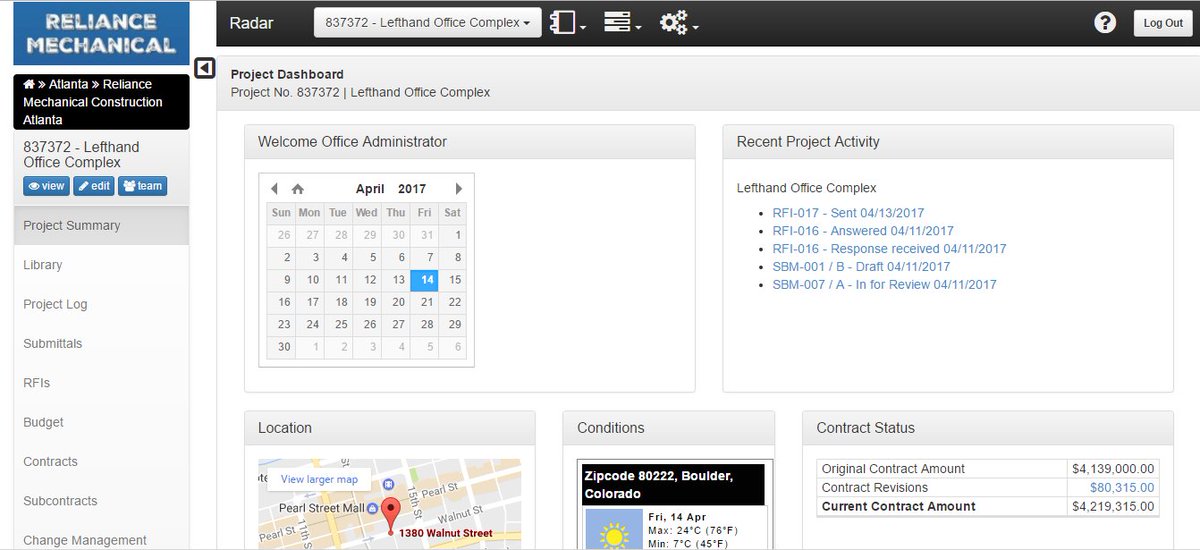
Task: Open the notebook icon dropdown in top bar
Action: click(x=568, y=23)
